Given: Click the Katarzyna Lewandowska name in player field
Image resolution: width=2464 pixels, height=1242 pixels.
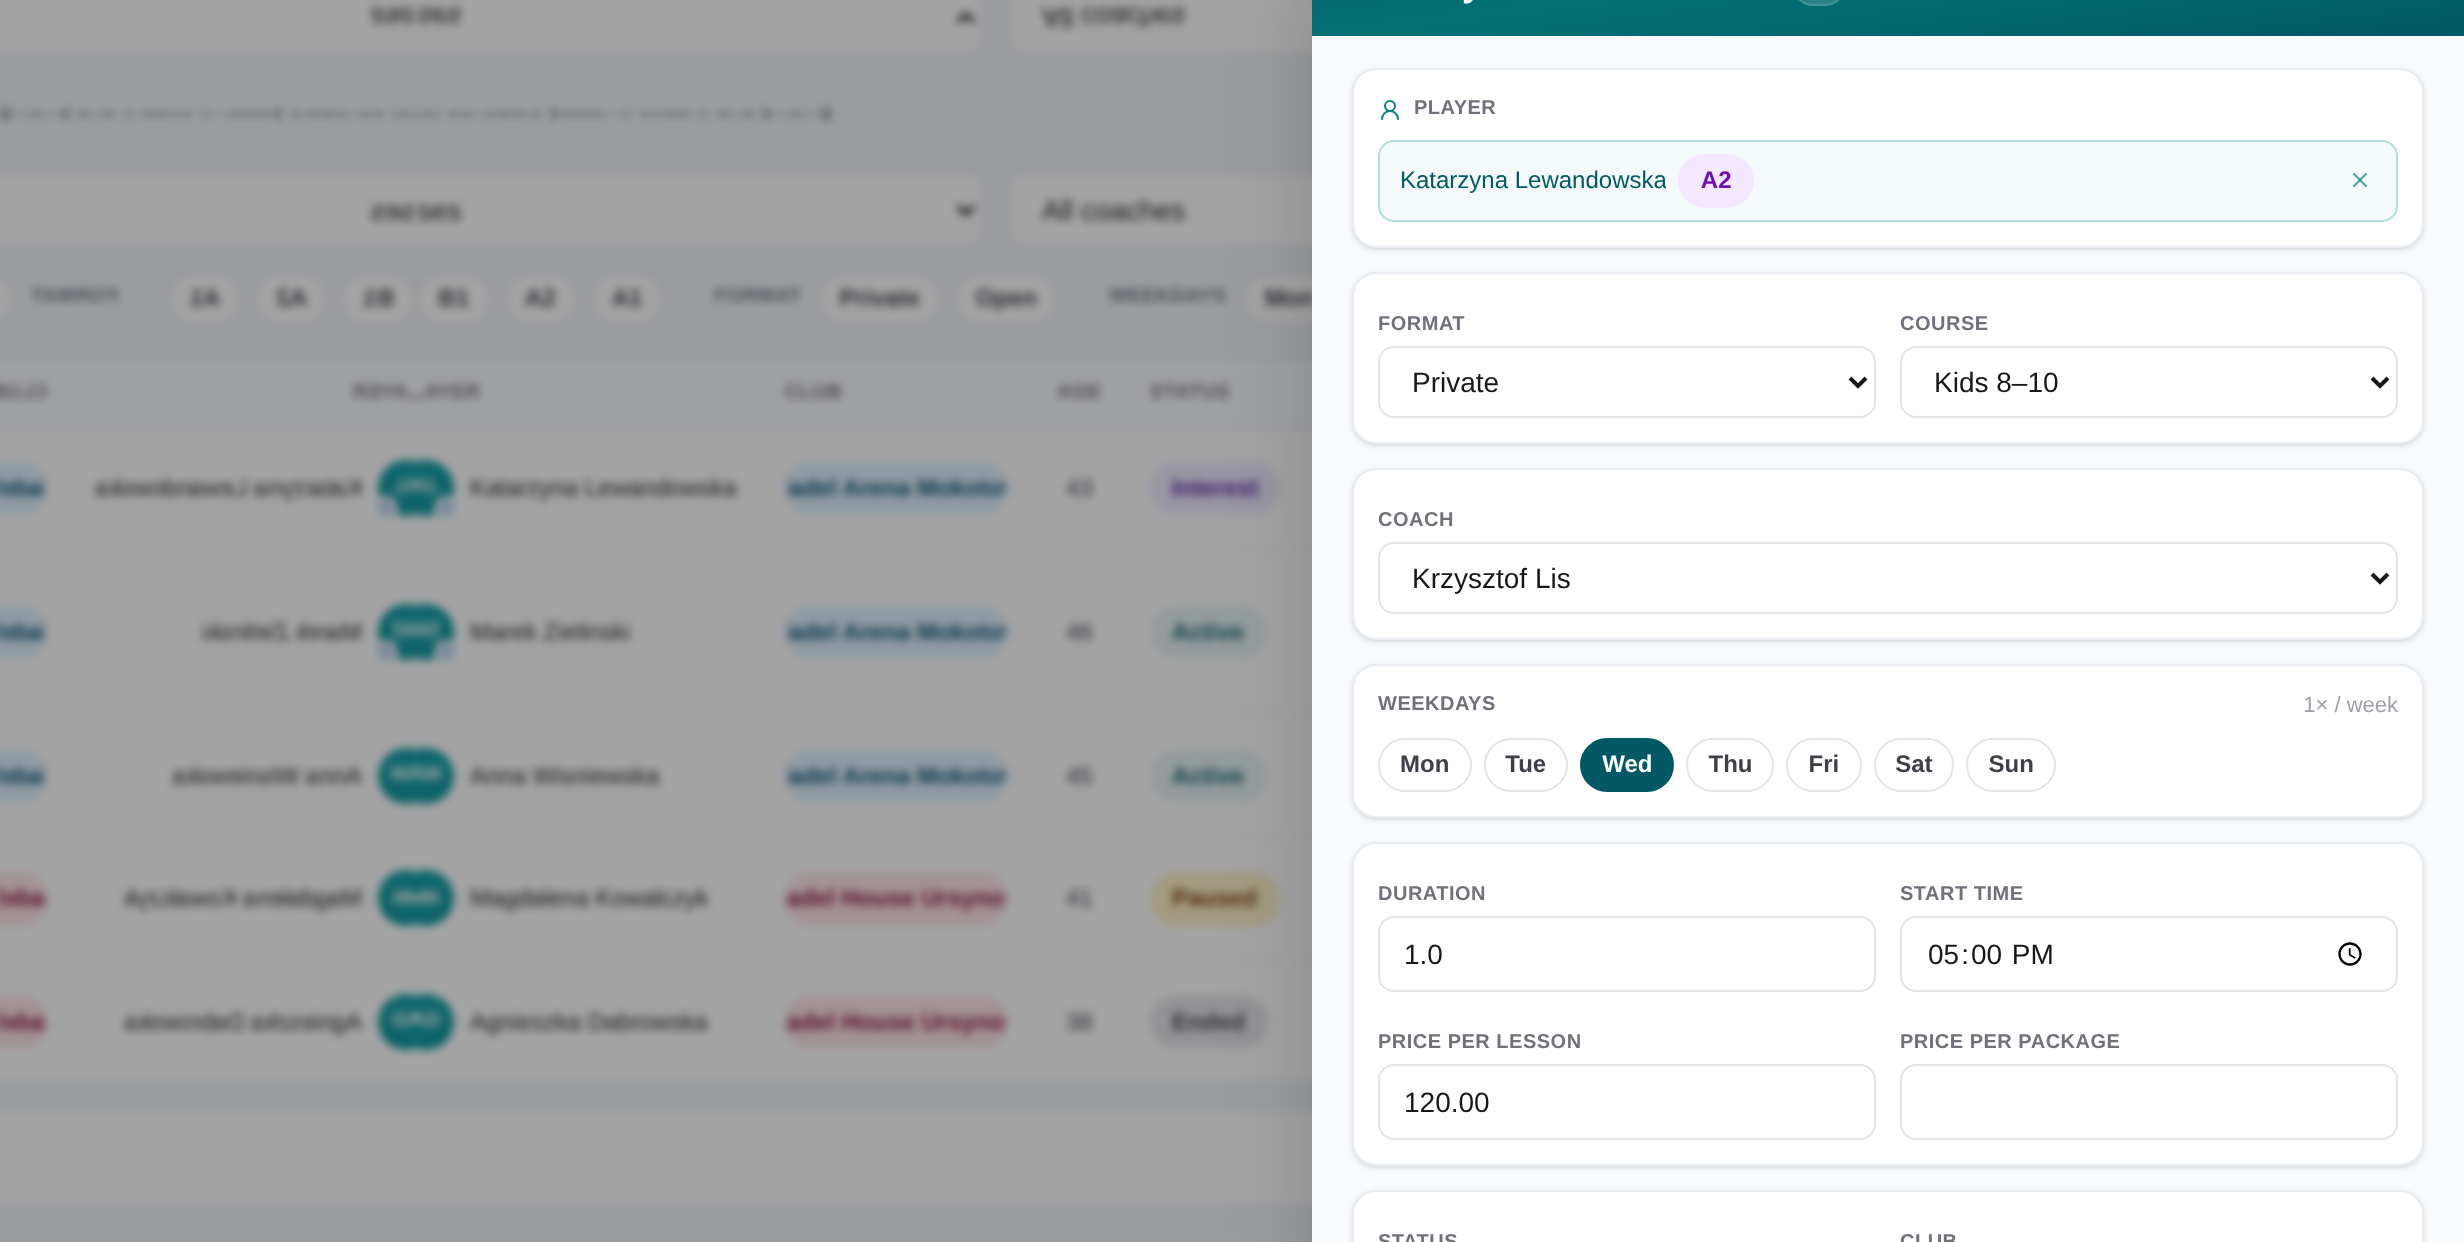Looking at the screenshot, I should pyautogui.click(x=1532, y=180).
